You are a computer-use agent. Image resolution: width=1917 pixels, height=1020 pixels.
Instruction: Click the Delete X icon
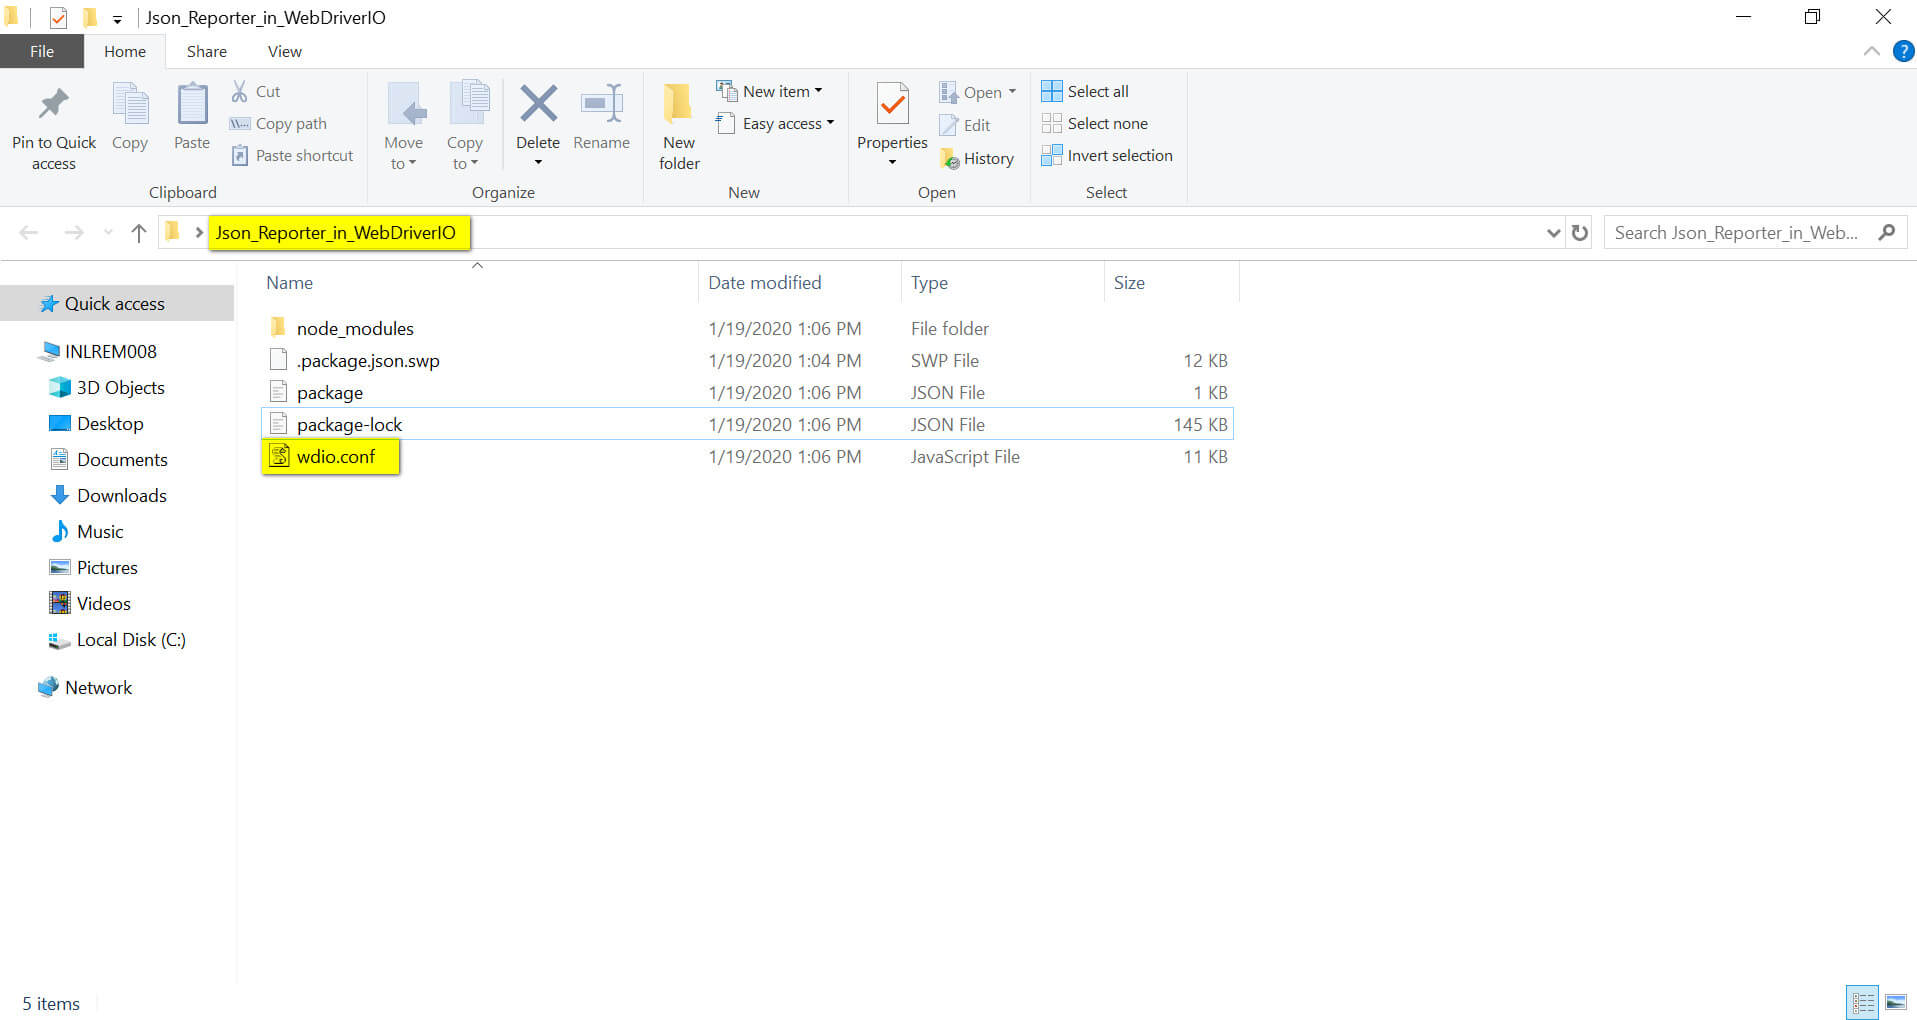pyautogui.click(x=538, y=104)
